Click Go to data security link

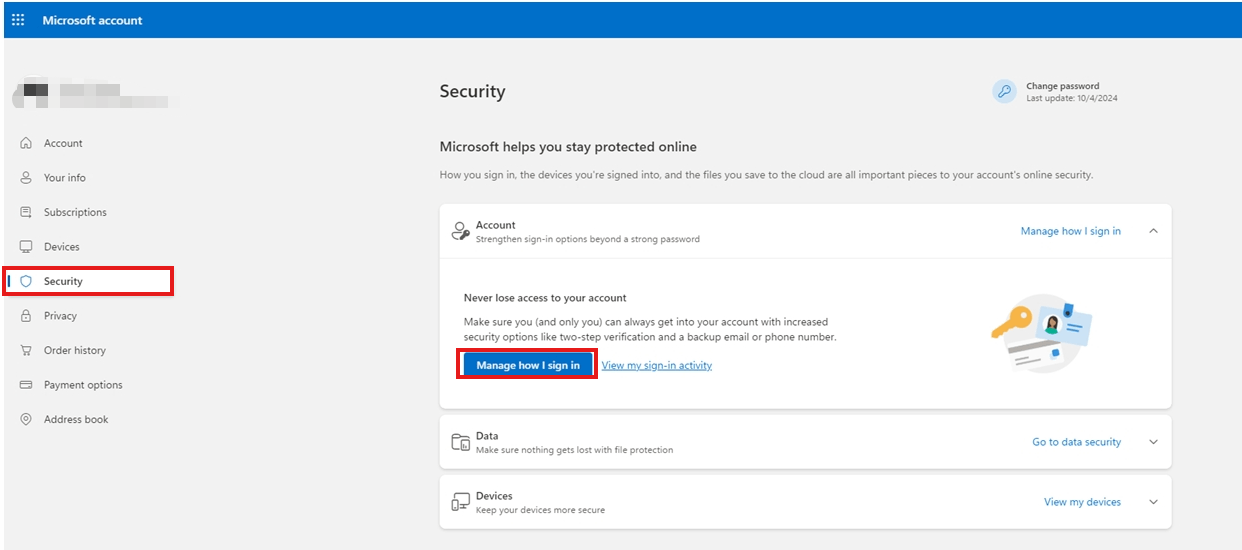pyautogui.click(x=1077, y=442)
